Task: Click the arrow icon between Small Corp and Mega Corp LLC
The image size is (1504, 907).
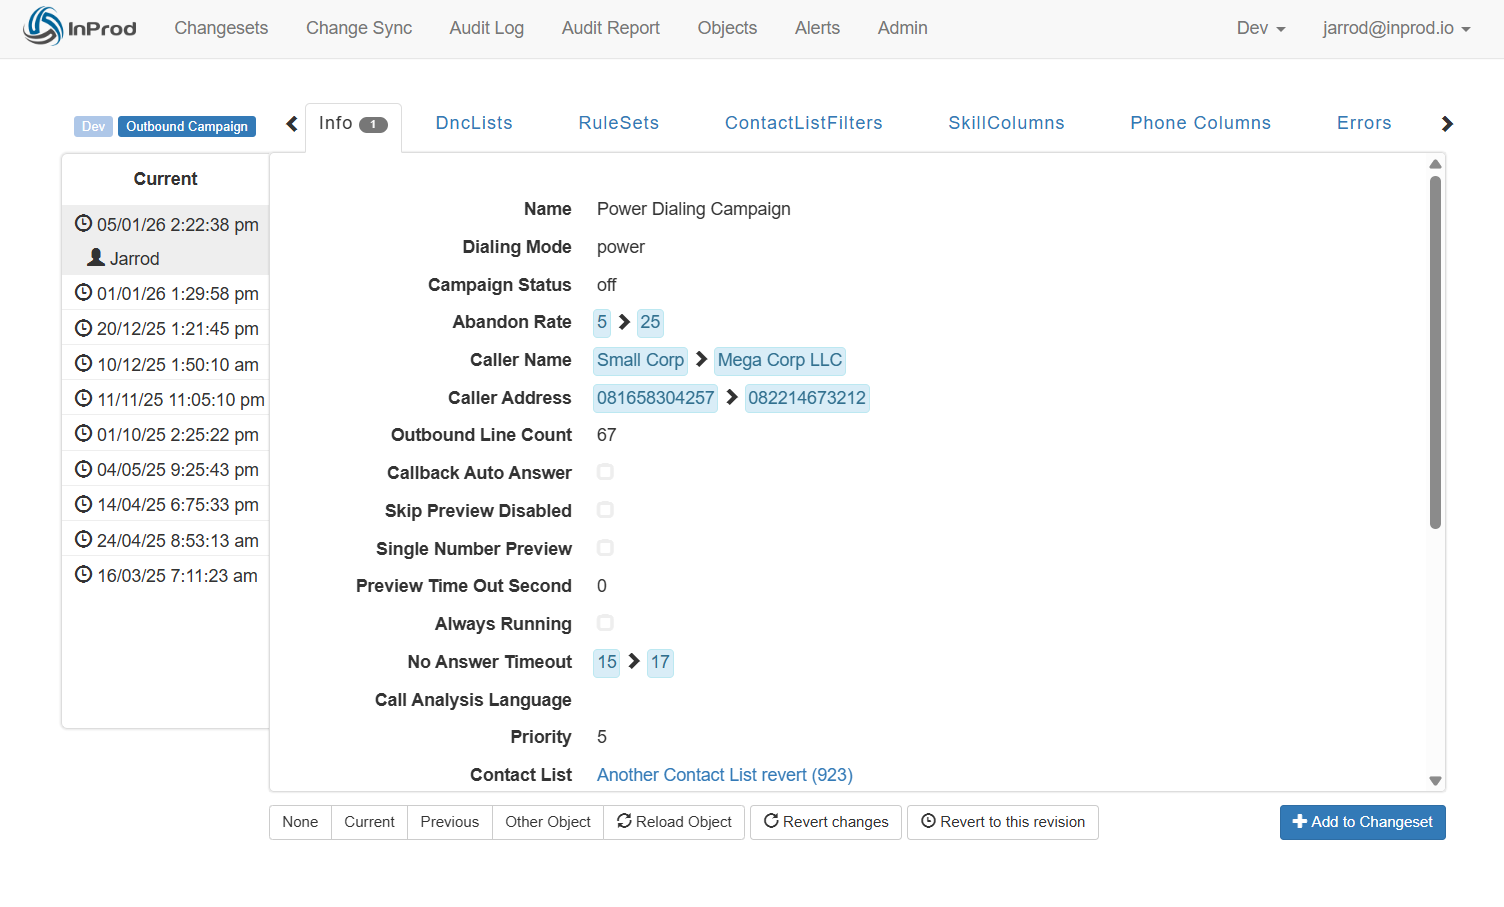Action: click(x=700, y=360)
